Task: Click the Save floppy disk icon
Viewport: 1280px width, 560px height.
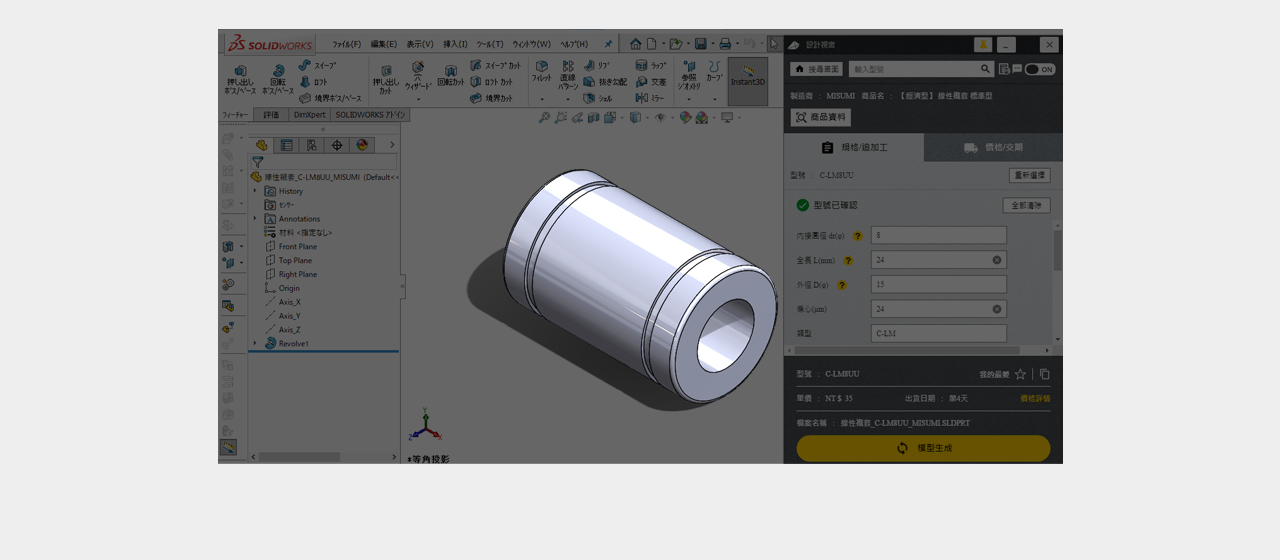Action: tap(700, 44)
